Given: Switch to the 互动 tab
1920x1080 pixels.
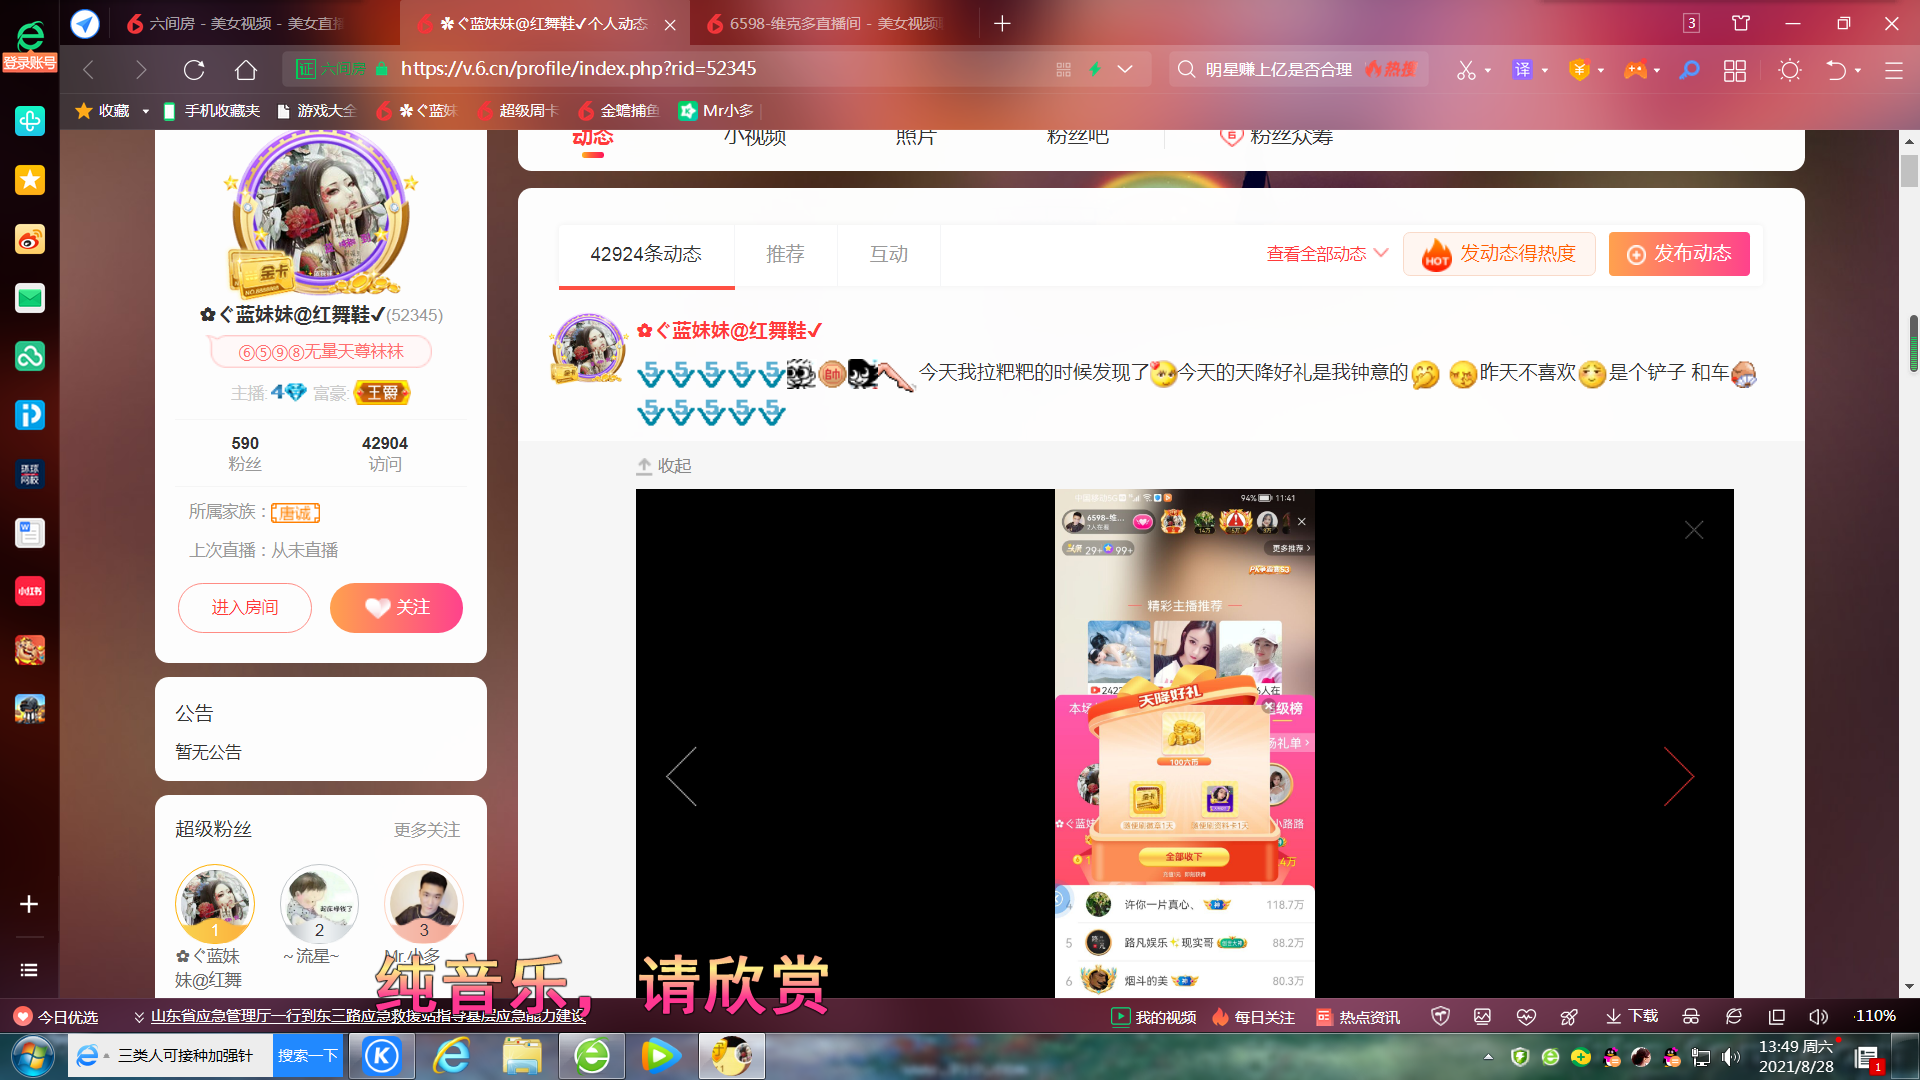Looking at the screenshot, I should point(889,255).
